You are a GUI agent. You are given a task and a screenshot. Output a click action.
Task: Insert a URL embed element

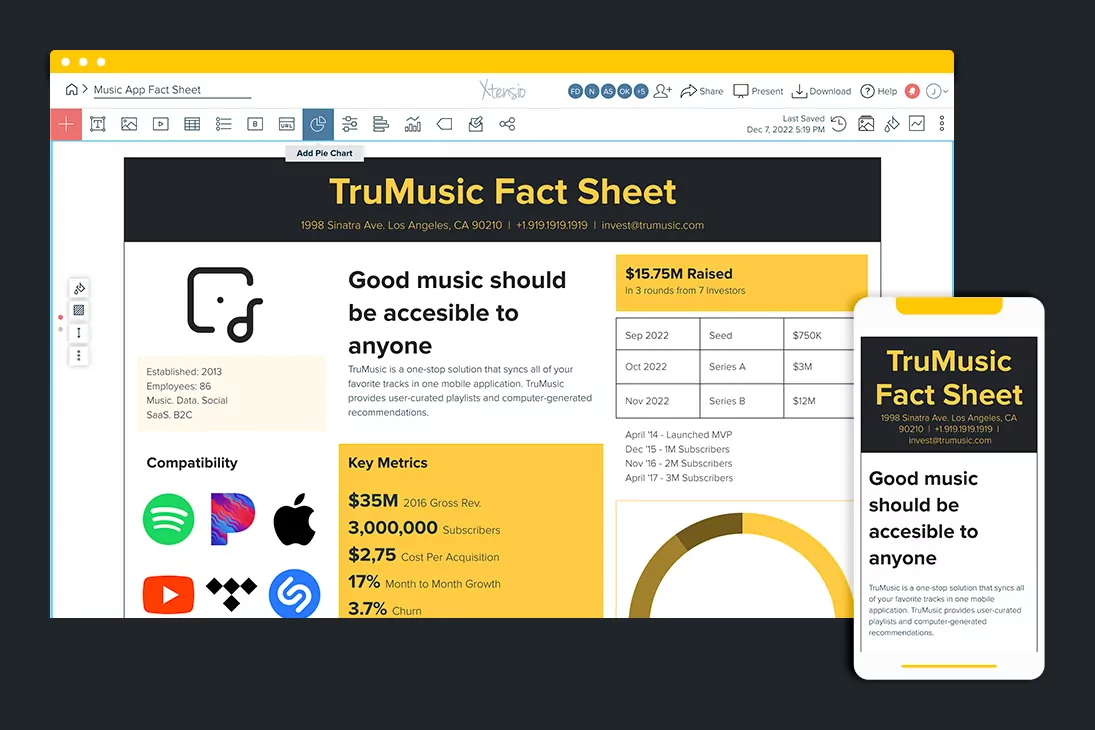287,124
